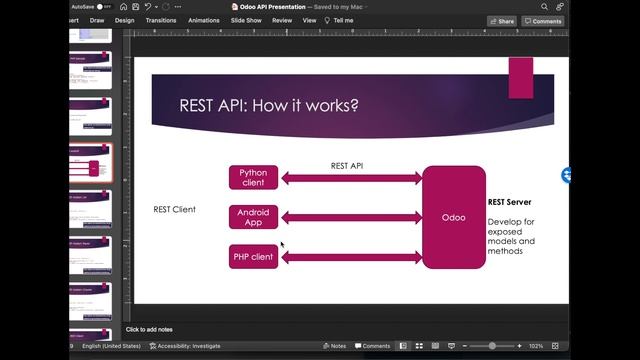Click the 102% zoom level value
The height and width of the screenshot is (360, 640).
point(536,346)
